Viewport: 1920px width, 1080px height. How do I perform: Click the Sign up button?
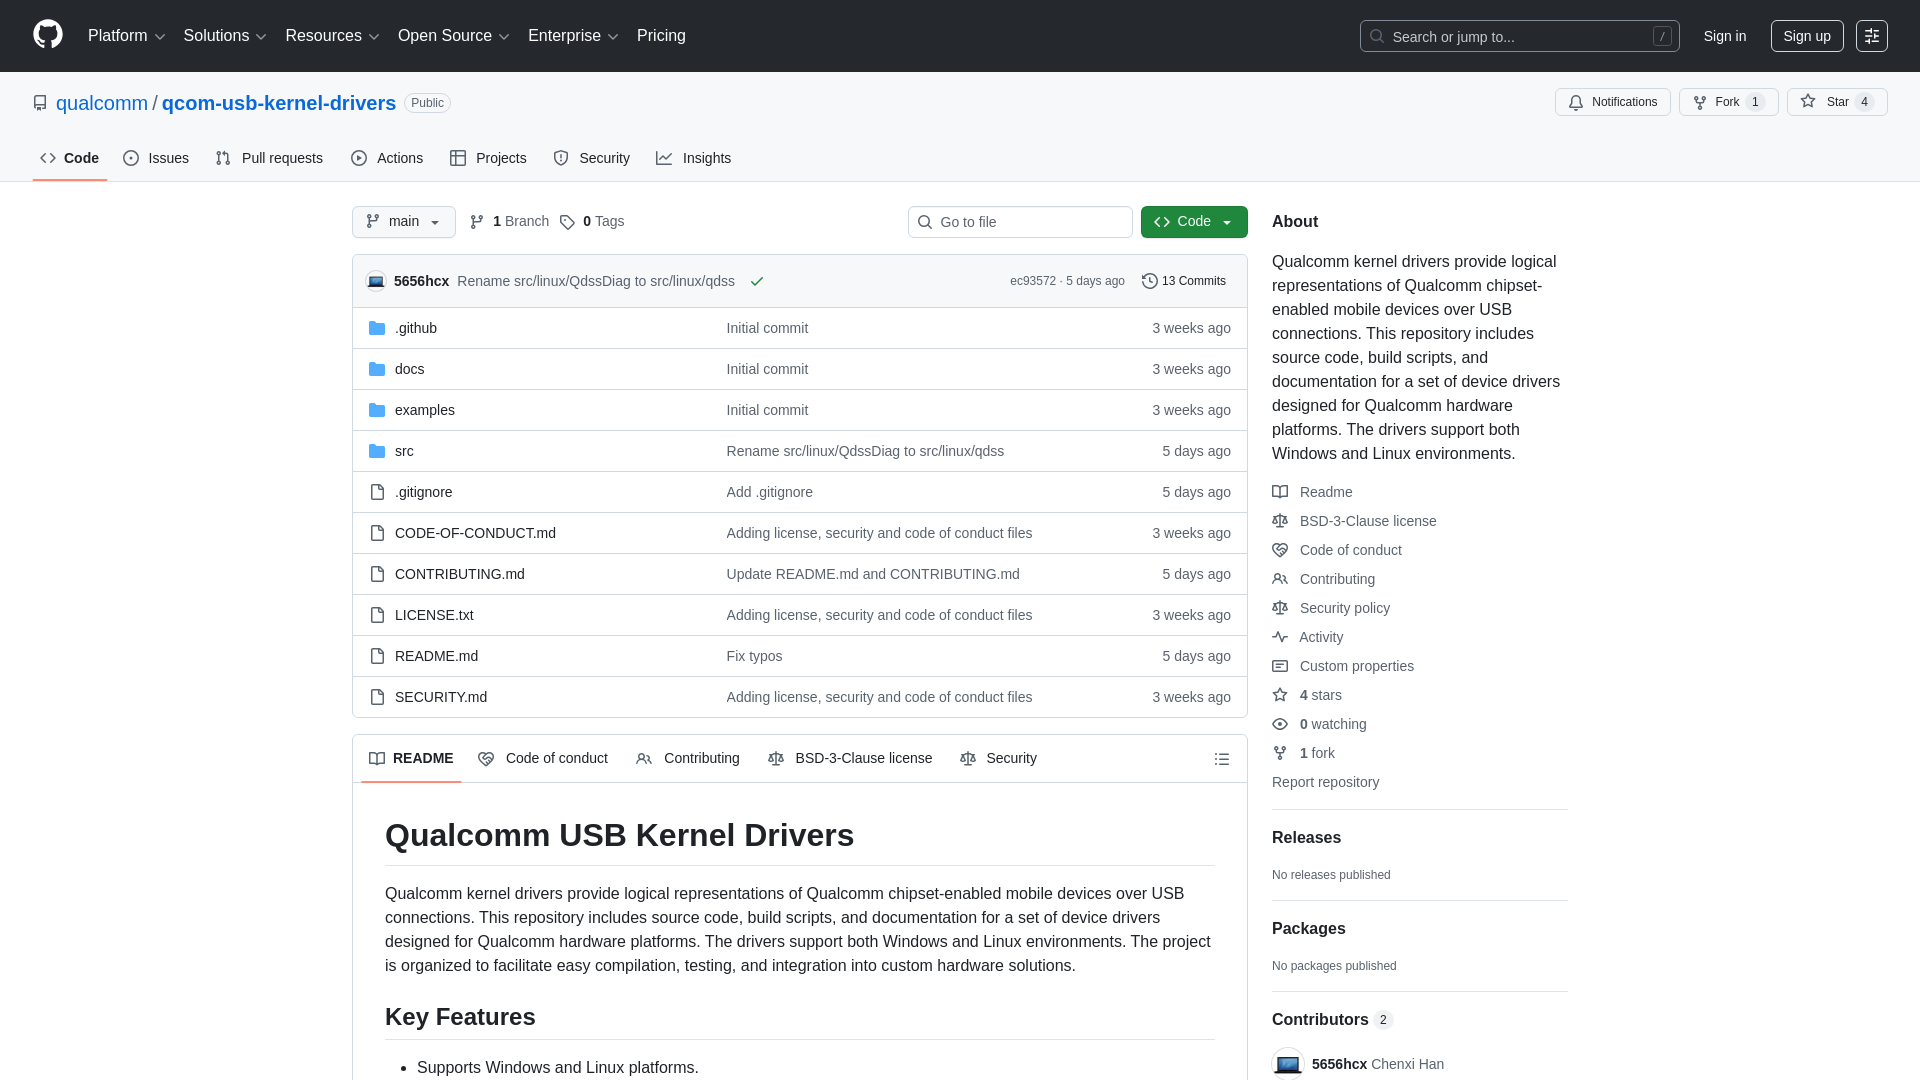click(x=1807, y=35)
